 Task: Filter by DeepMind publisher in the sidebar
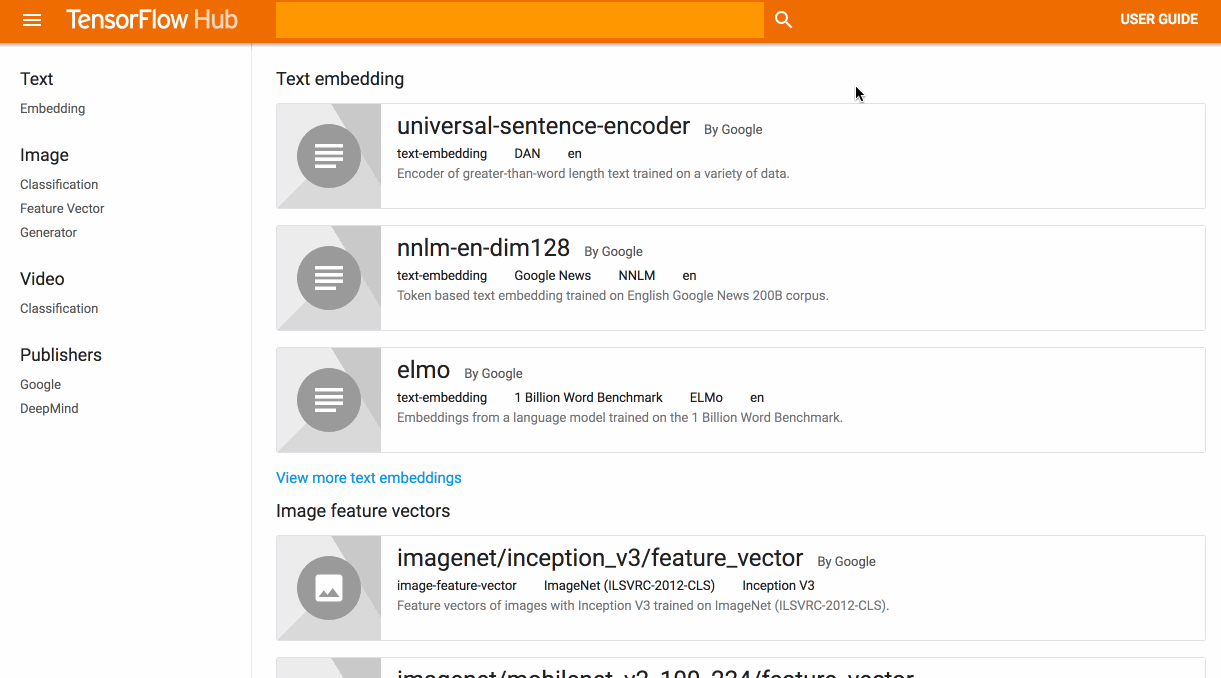point(49,408)
